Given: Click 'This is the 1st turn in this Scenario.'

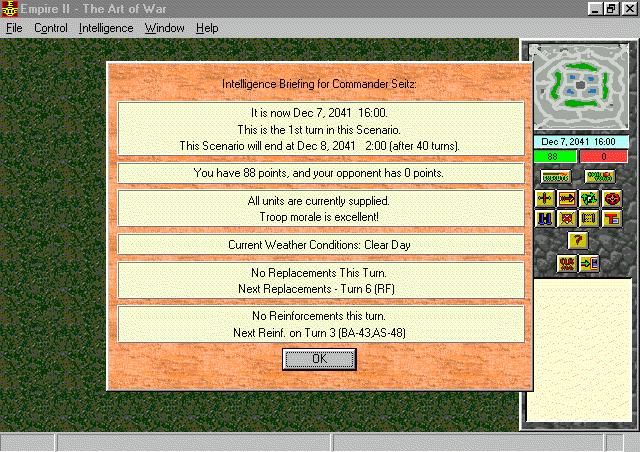Looking at the screenshot, I should [x=319, y=130].
